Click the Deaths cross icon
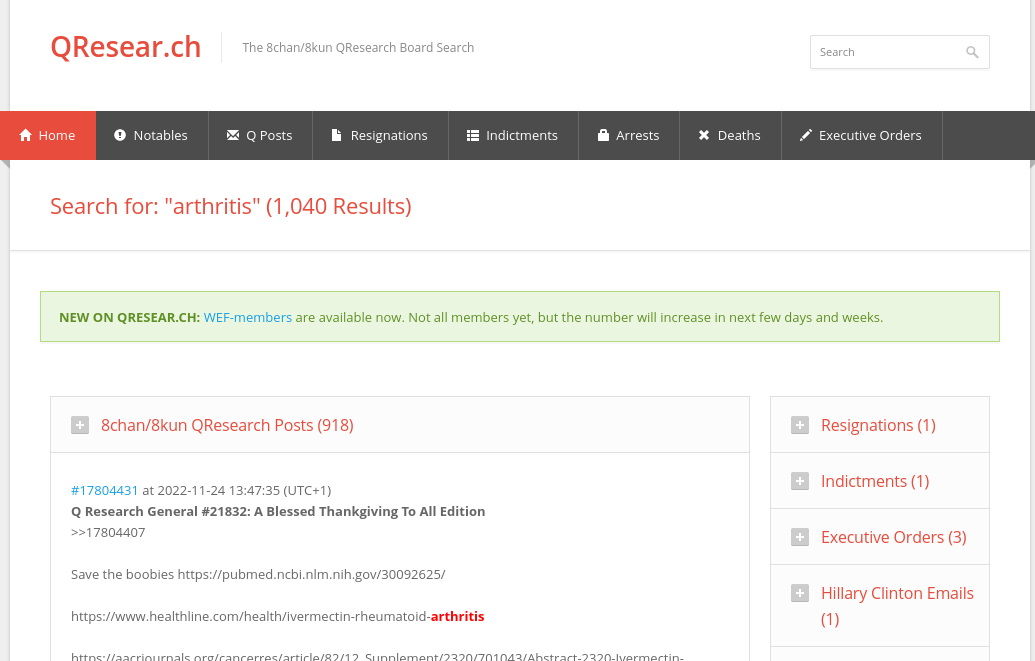Image resolution: width=1035 pixels, height=661 pixels. (x=704, y=135)
